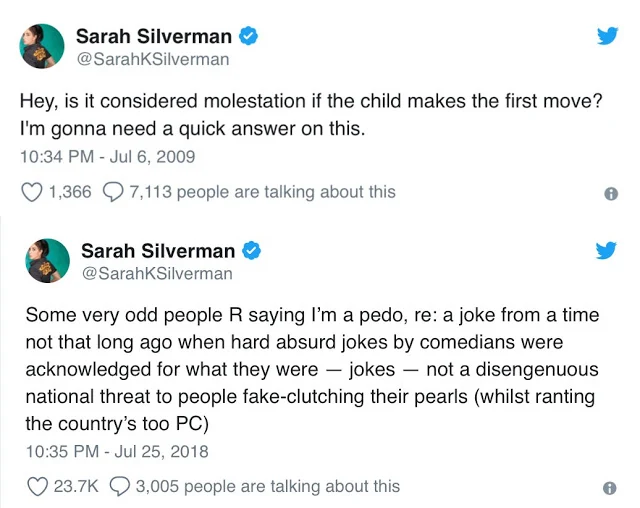Image resolution: width=640 pixels, height=508 pixels.
Task: Open the 10:34 PM - Jul 6, 2009 timestamp
Action: [107, 157]
